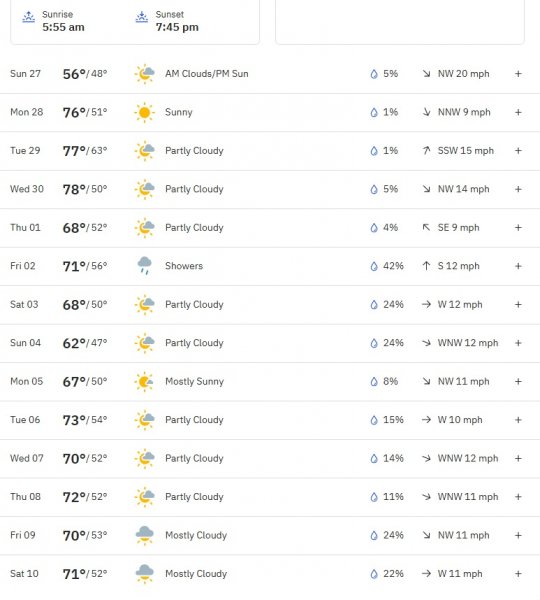Select the 7:45 pm sunset time

[177, 27]
